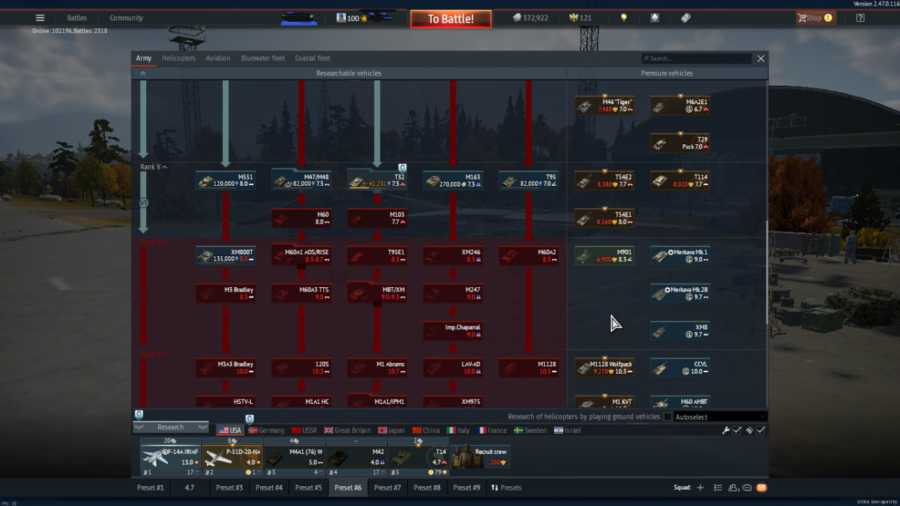900x506 pixels.
Task: Select the M6A2E1 premium vehicle
Action: [680, 106]
